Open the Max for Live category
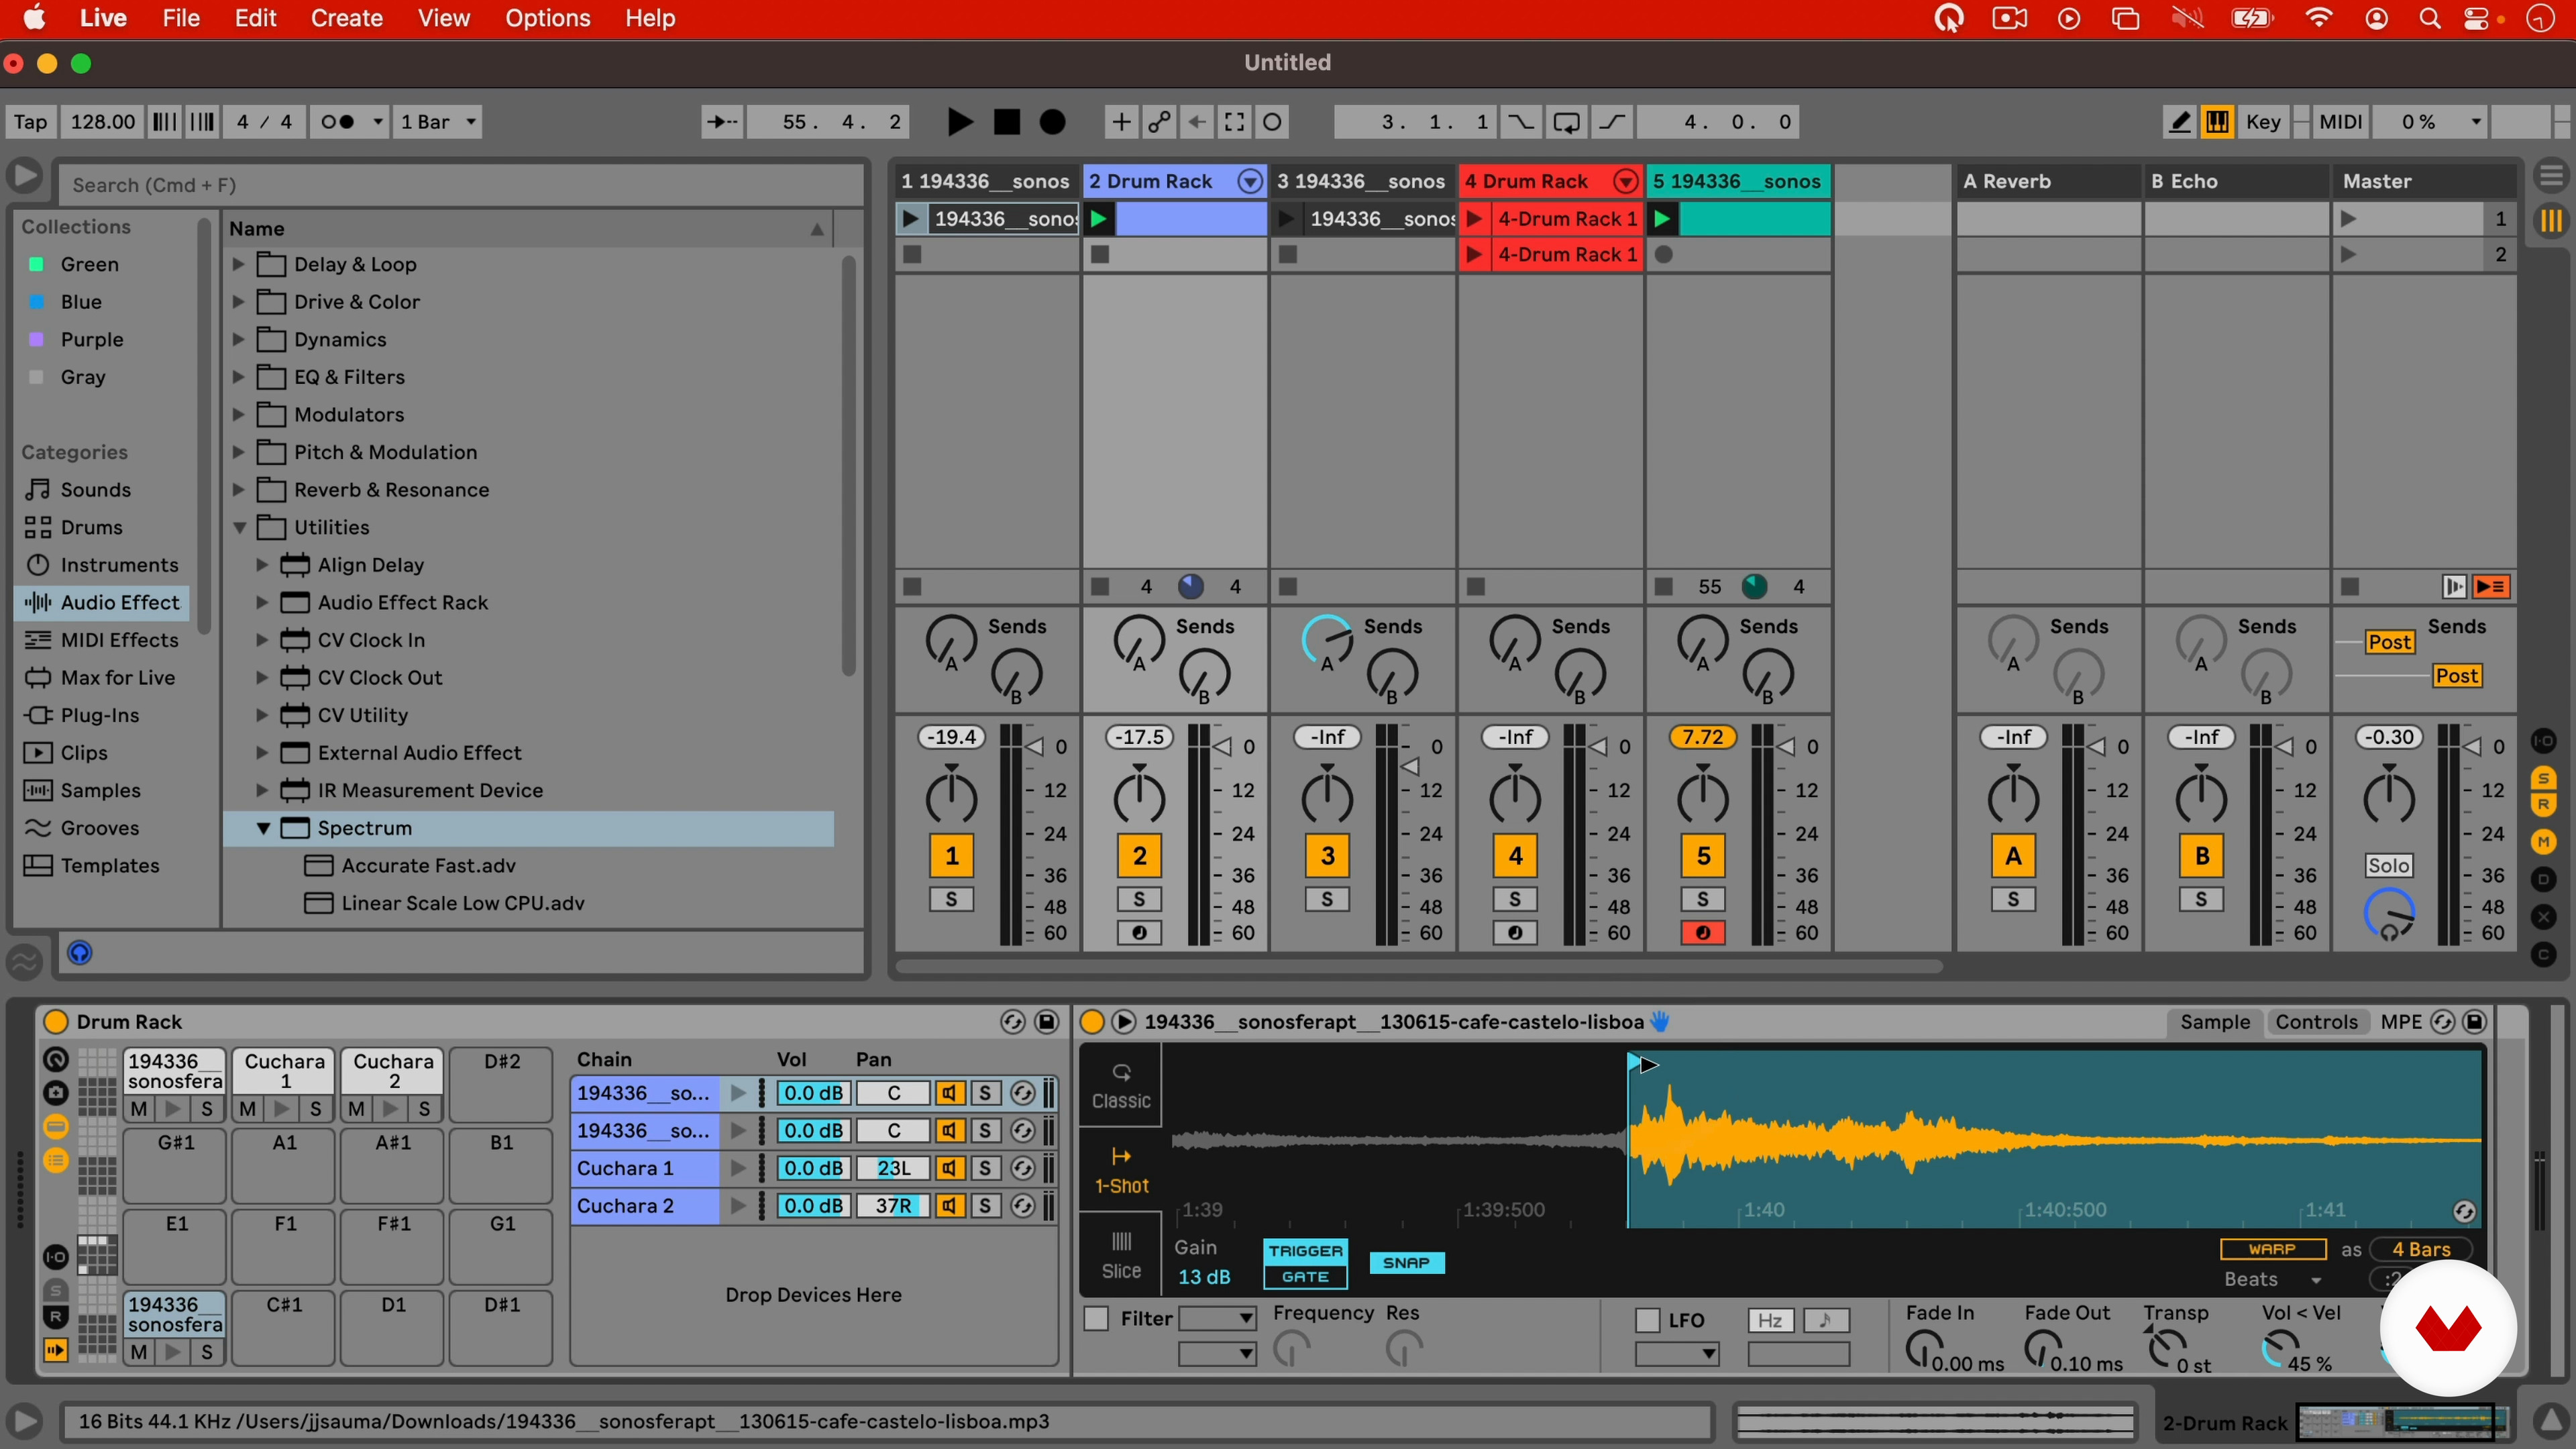Screen dimensions: 2576x1449 click(117, 678)
